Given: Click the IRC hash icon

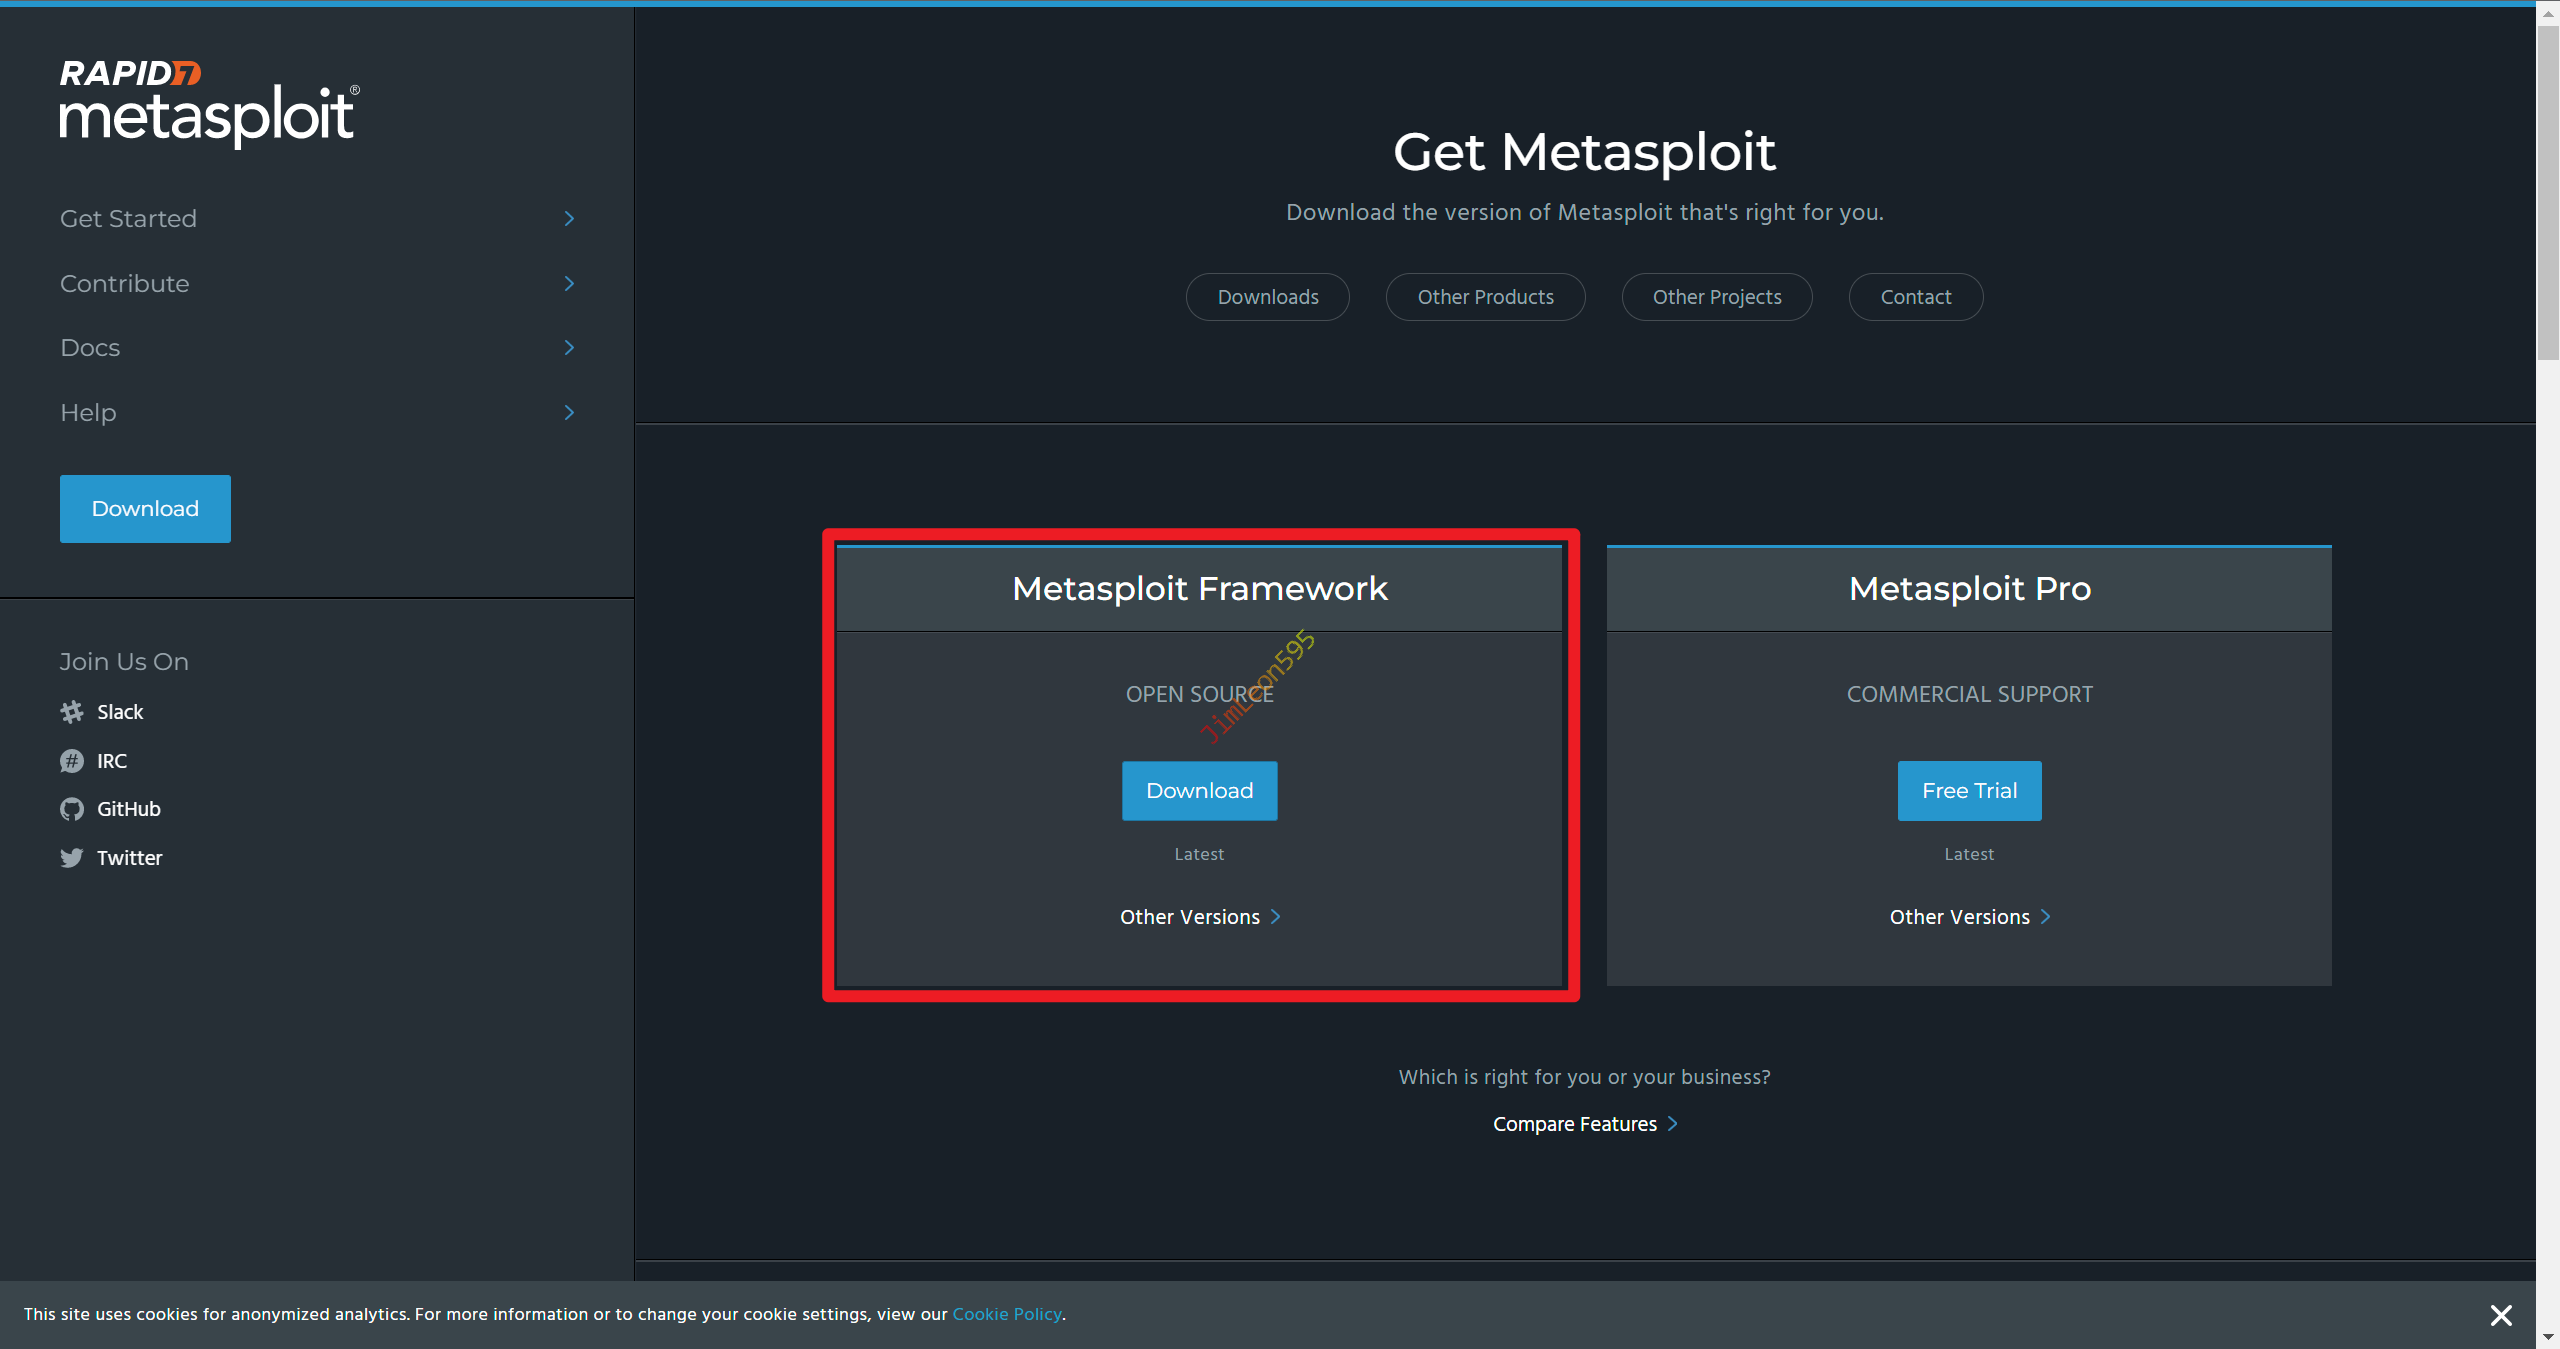Looking at the screenshot, I should pyautogui.click(x=72, y=761).
